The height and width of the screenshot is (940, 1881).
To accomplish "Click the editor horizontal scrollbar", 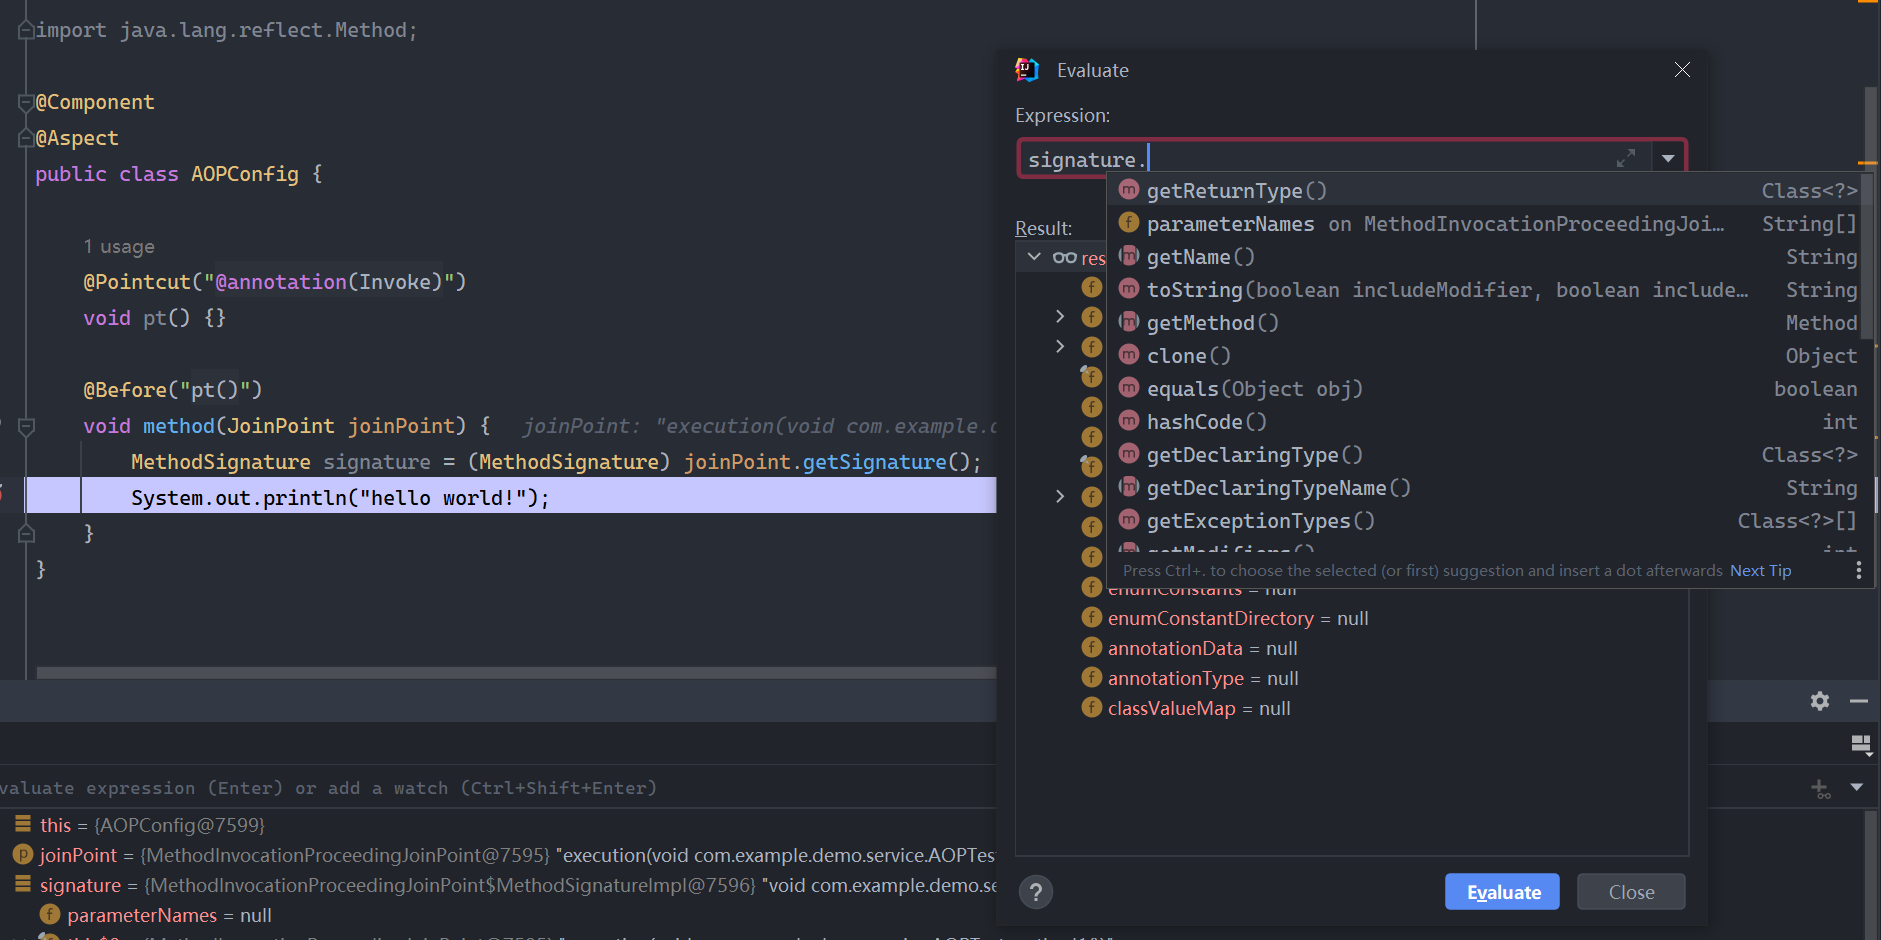I will pos(516,673).
